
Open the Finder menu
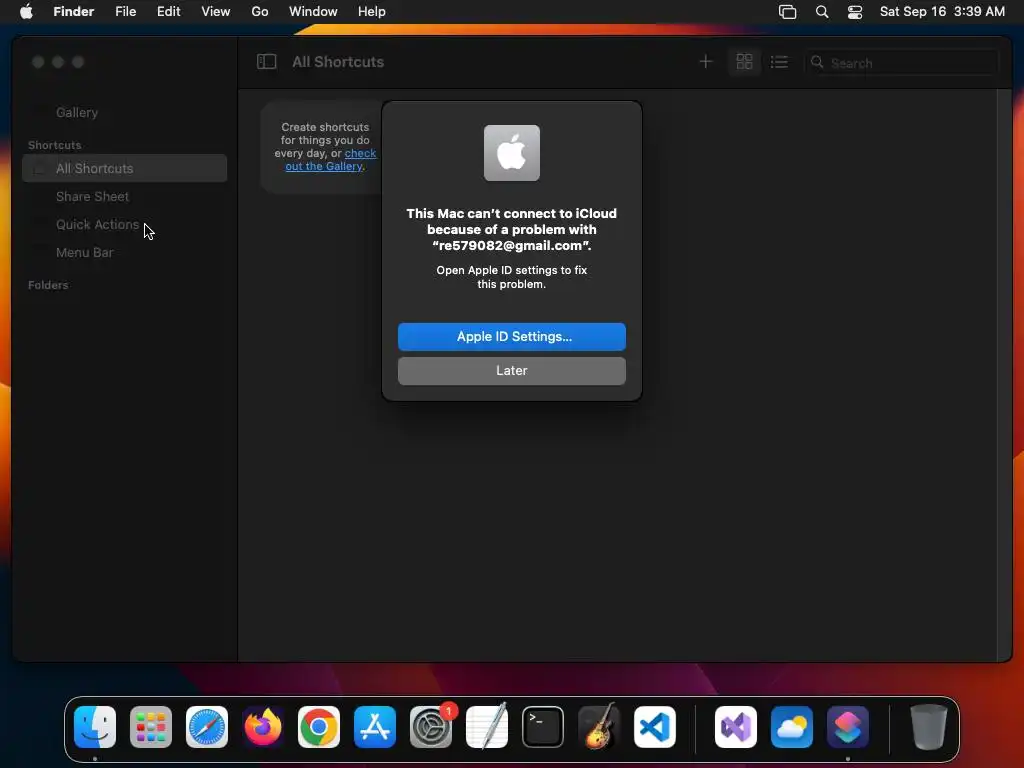(x=74, y=12)
